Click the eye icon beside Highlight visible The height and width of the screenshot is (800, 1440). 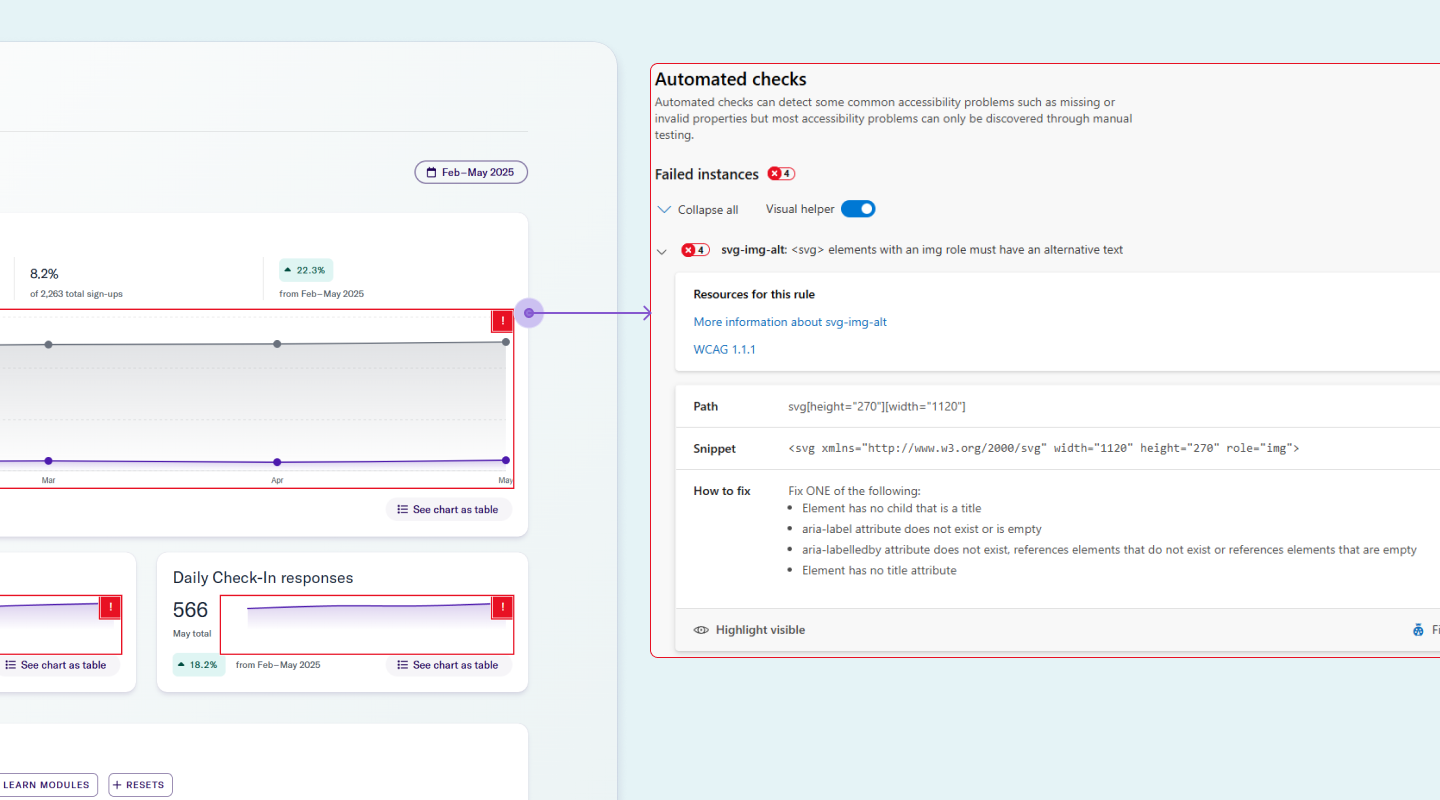tap(701, 629)
